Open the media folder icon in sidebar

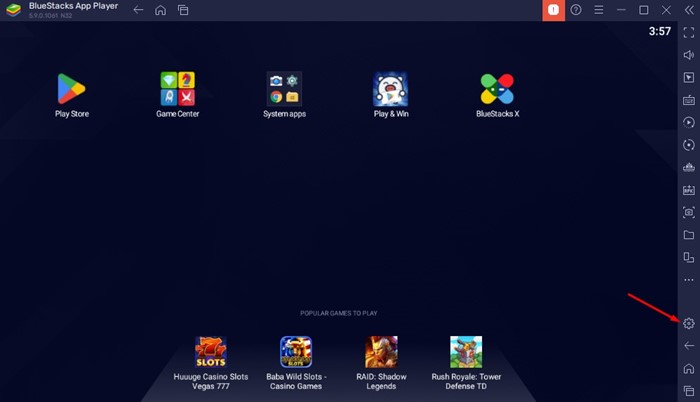[x=688, y=235]
